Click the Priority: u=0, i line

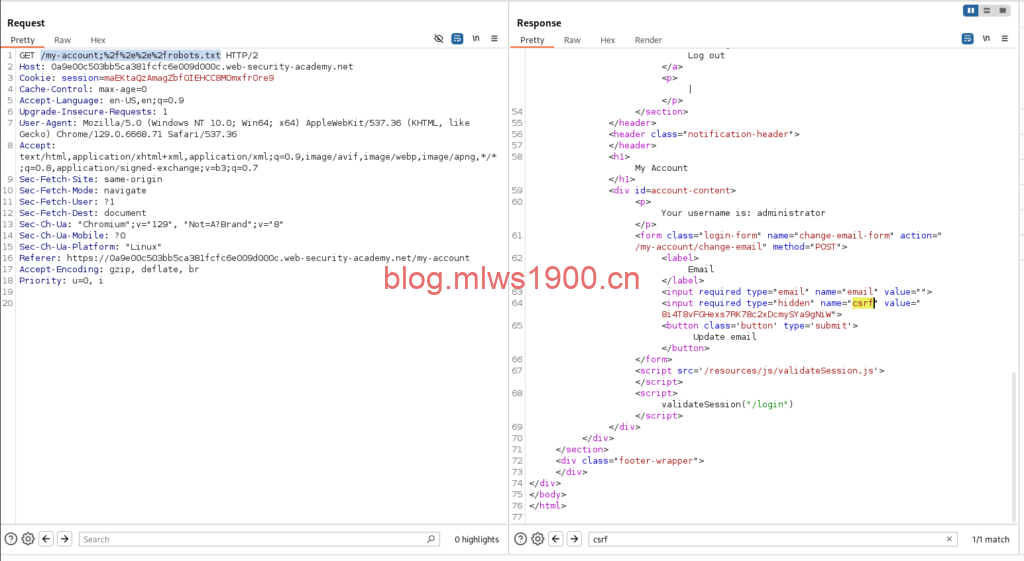pos(61,280)
